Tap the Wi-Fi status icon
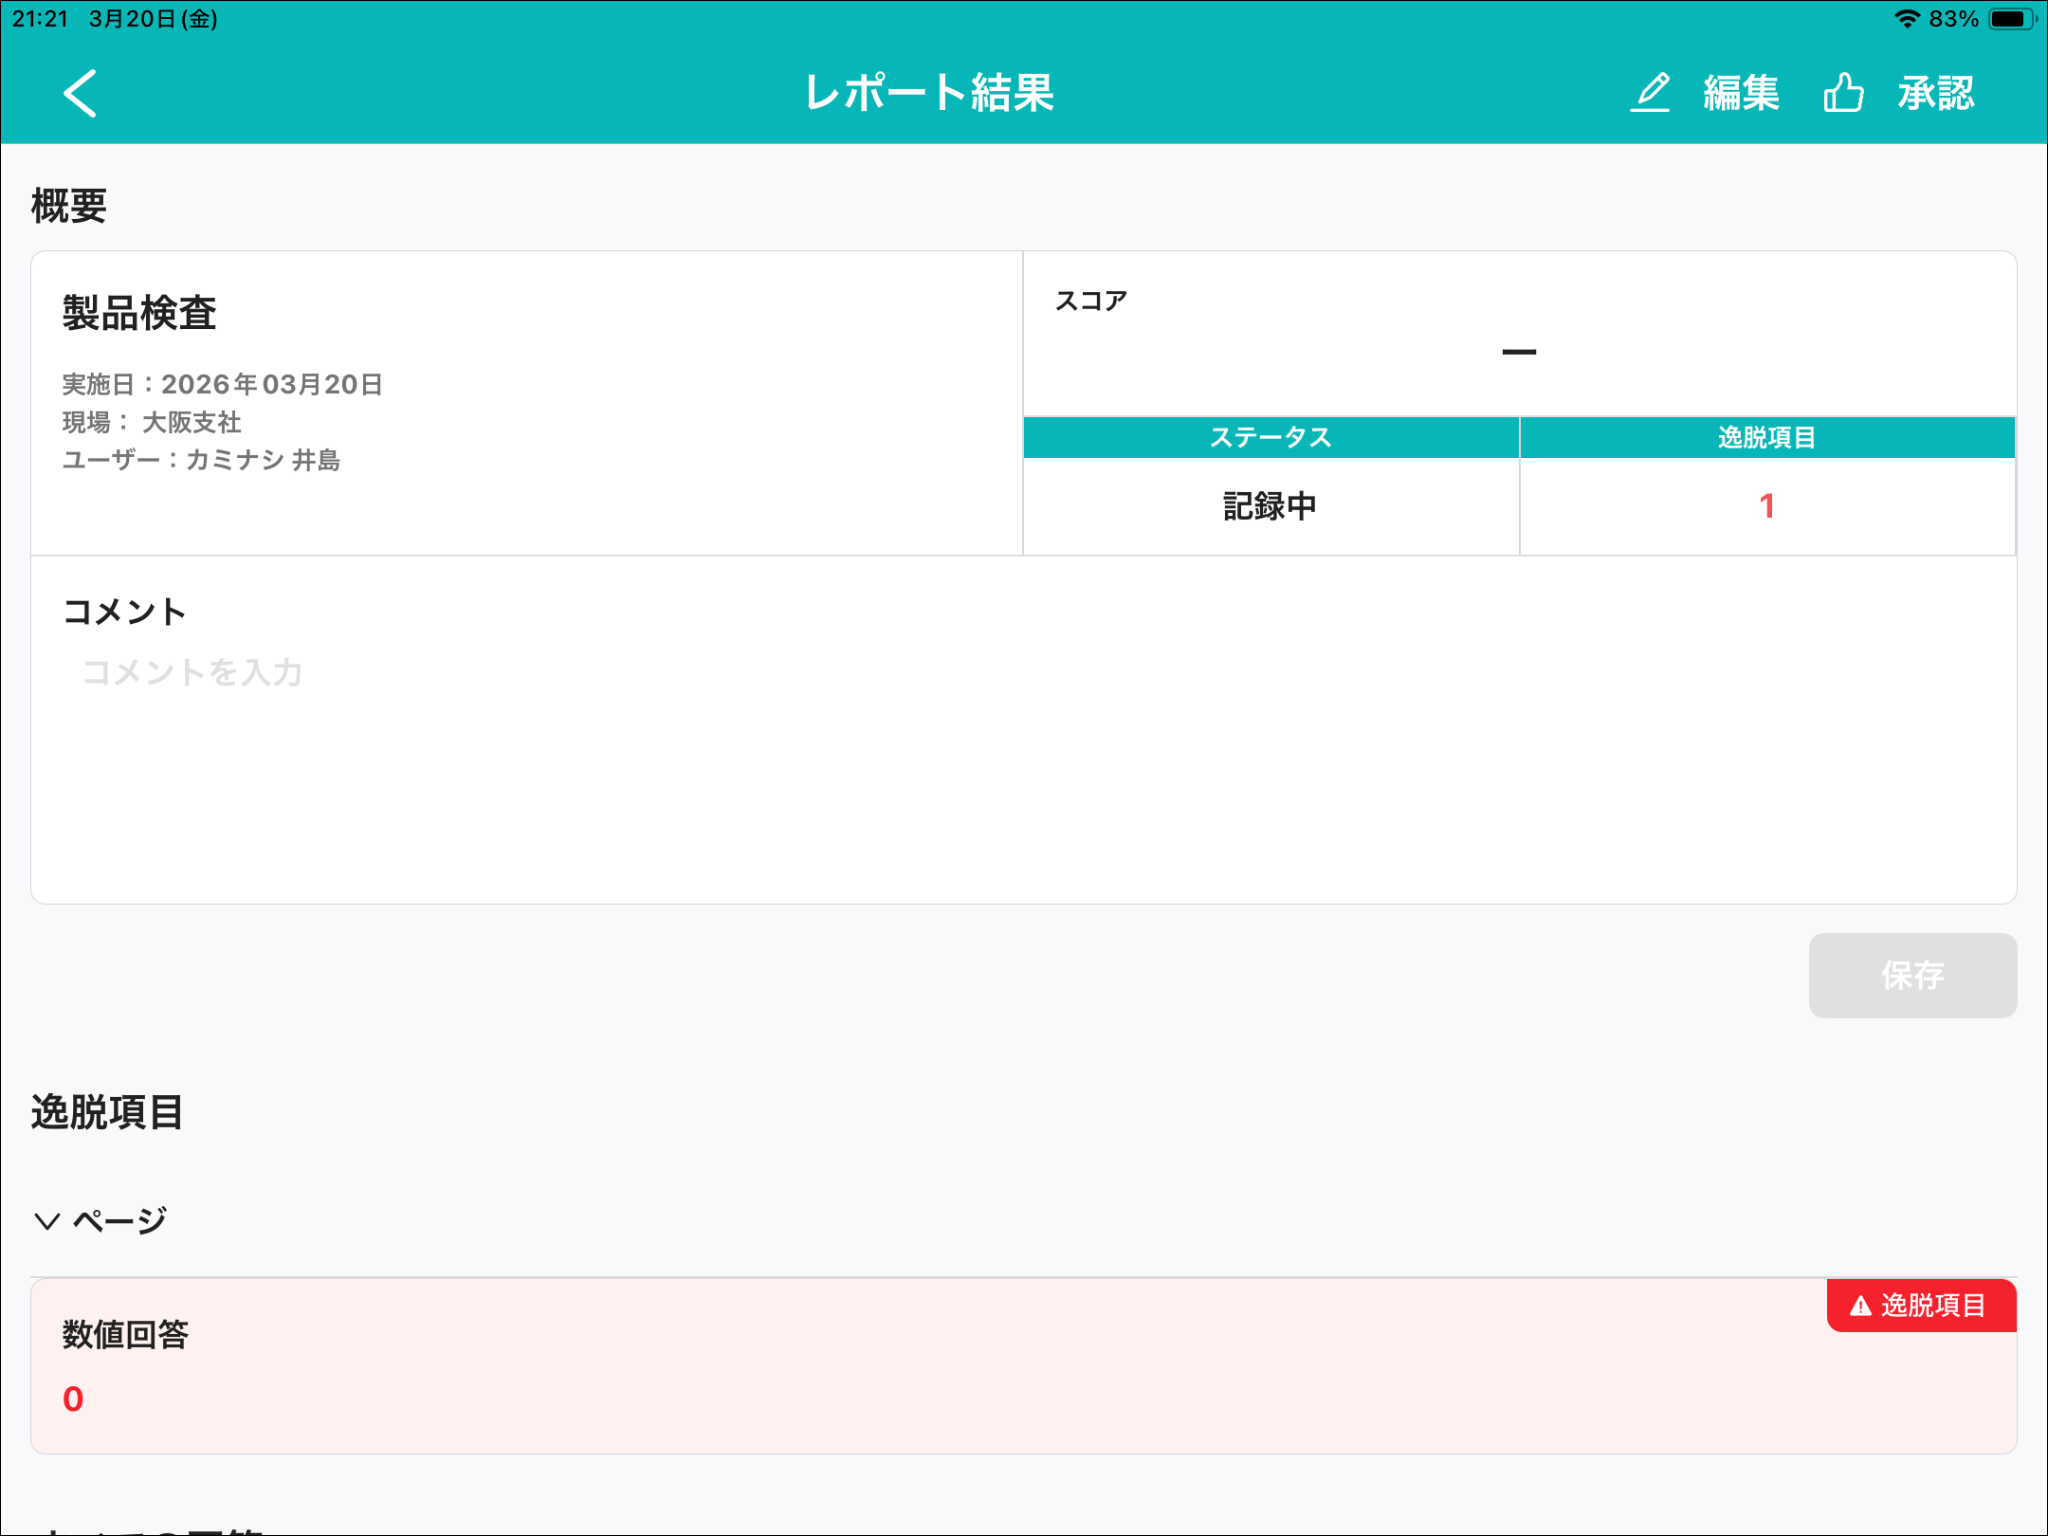Screen dimensions: 2048x1536 click(1906, 19)
